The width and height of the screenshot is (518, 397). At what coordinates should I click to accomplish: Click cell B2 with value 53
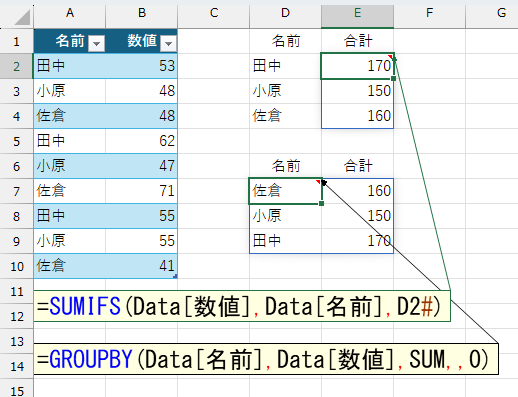[x=142, y=66]
